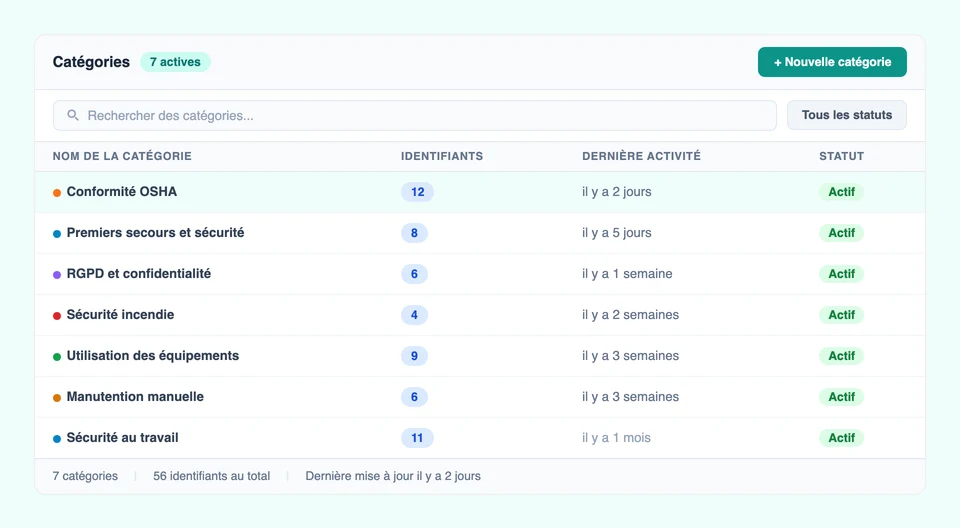The image size is (960, 528).
Task: Select the RGPD et confidentialité row name
Action: point(139,274)
